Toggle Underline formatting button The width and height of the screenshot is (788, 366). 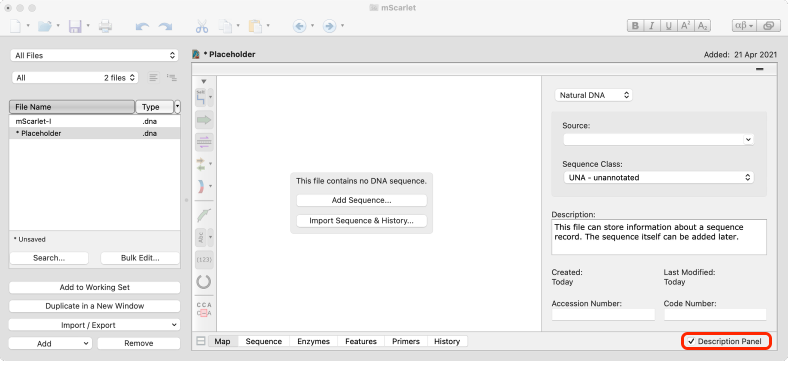click(x=668, y=26)
